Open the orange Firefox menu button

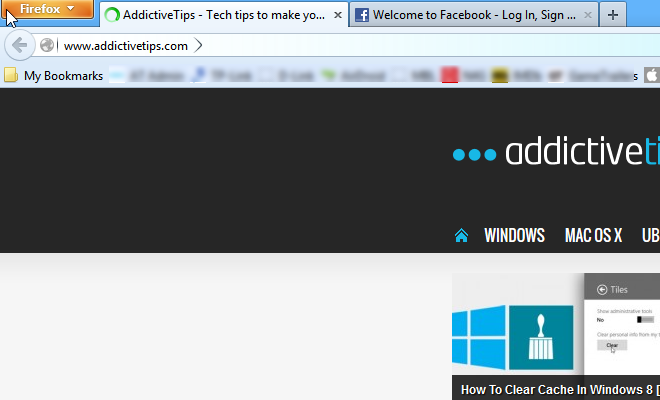point(47,9)
